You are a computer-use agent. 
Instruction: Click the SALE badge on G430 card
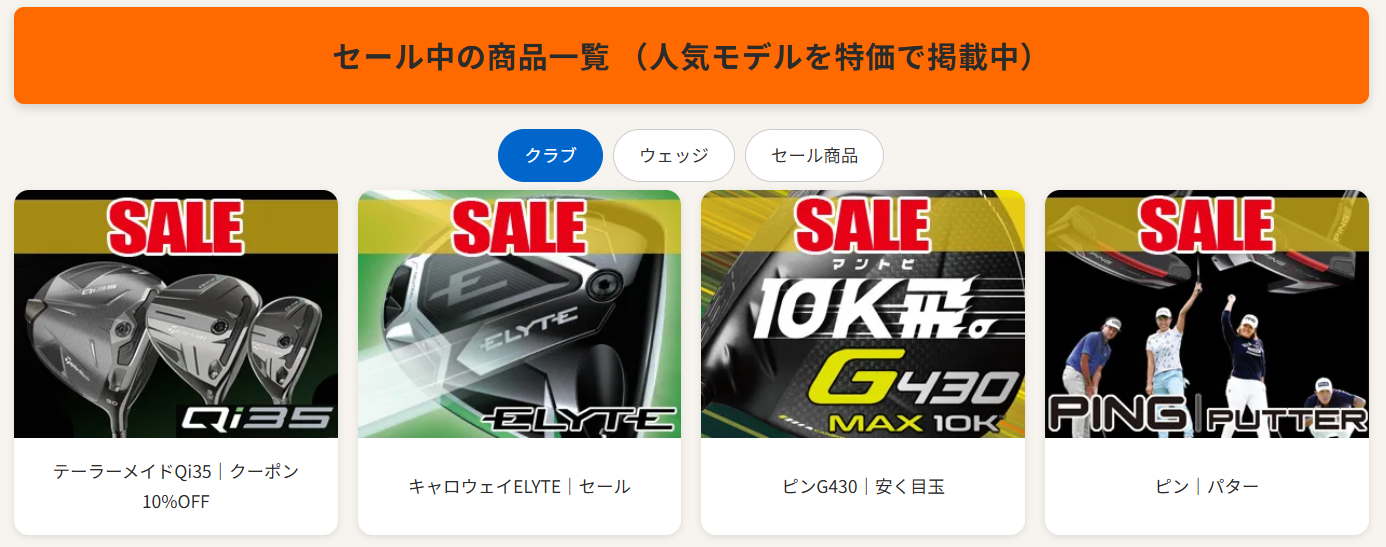[x=863, y=226]
